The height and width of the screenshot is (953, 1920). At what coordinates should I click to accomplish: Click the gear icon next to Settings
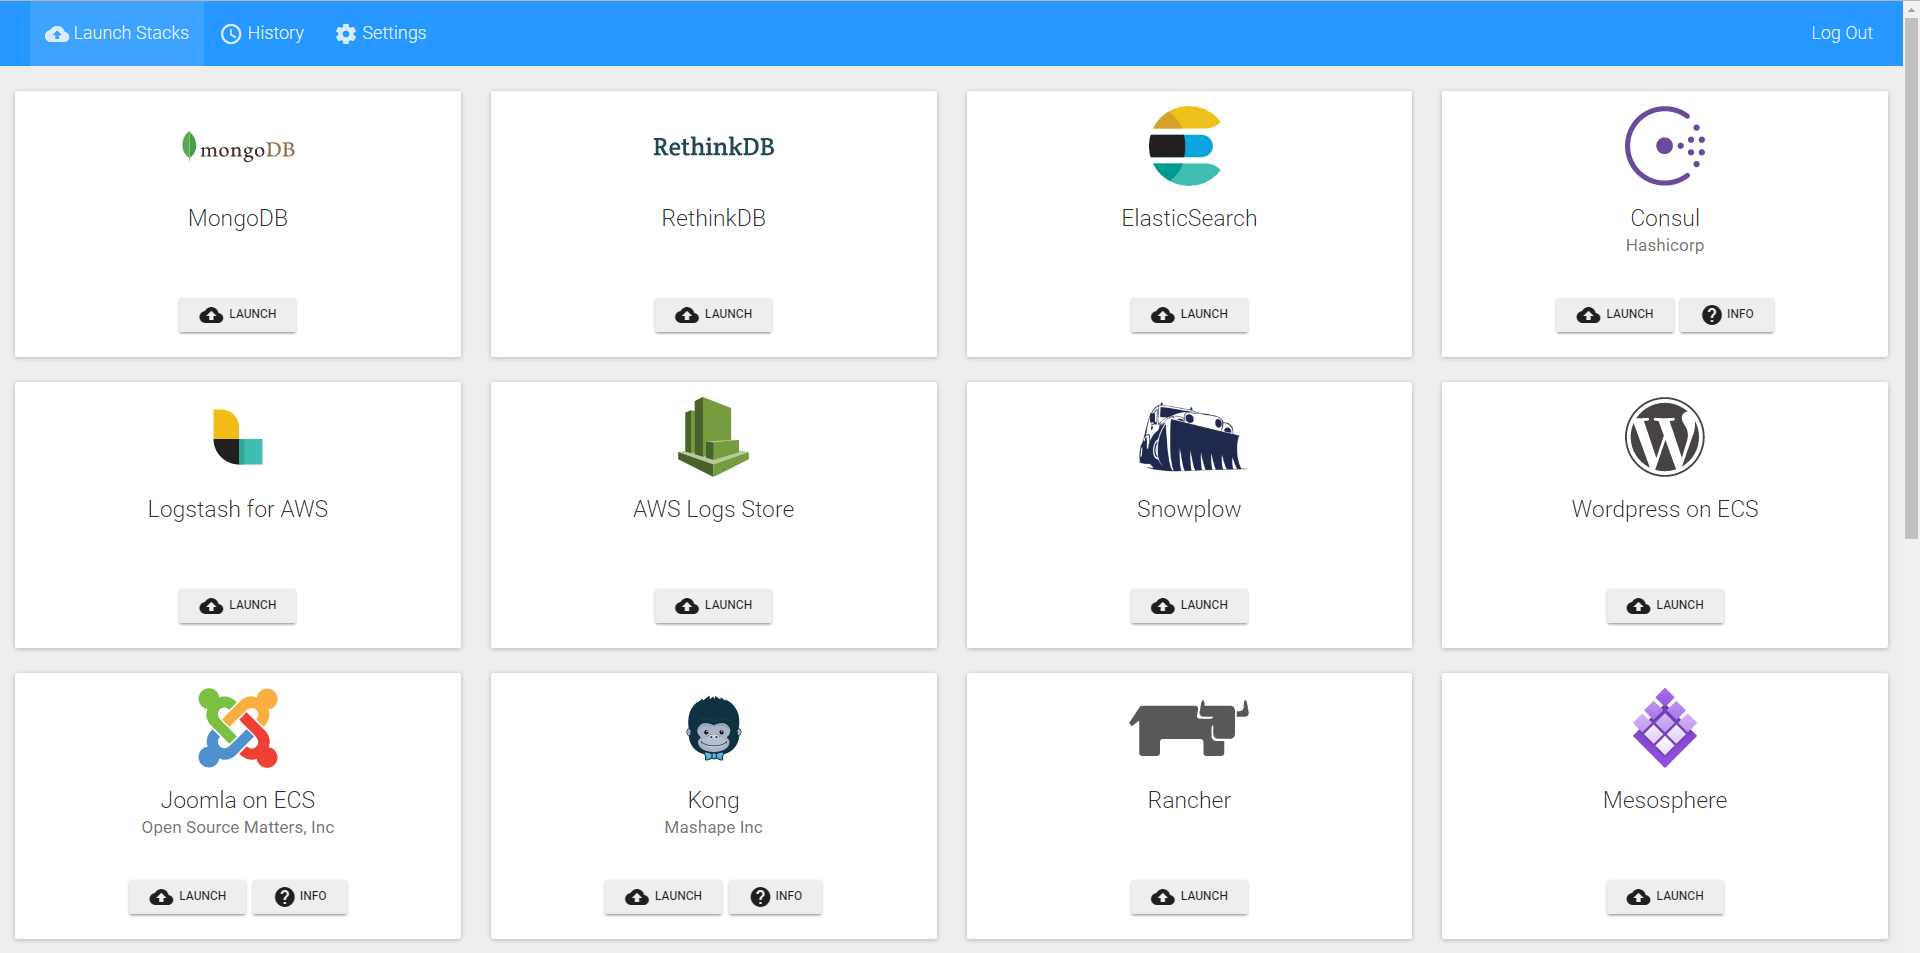coord(346,34)
